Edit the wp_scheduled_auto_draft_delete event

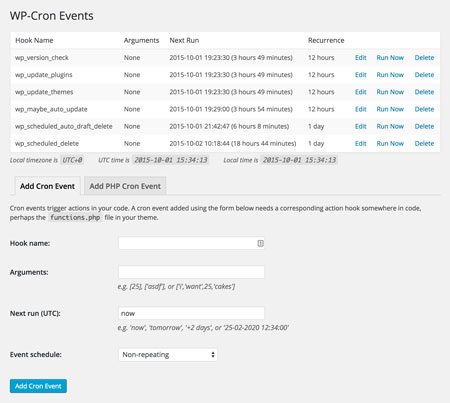[361, 126]
